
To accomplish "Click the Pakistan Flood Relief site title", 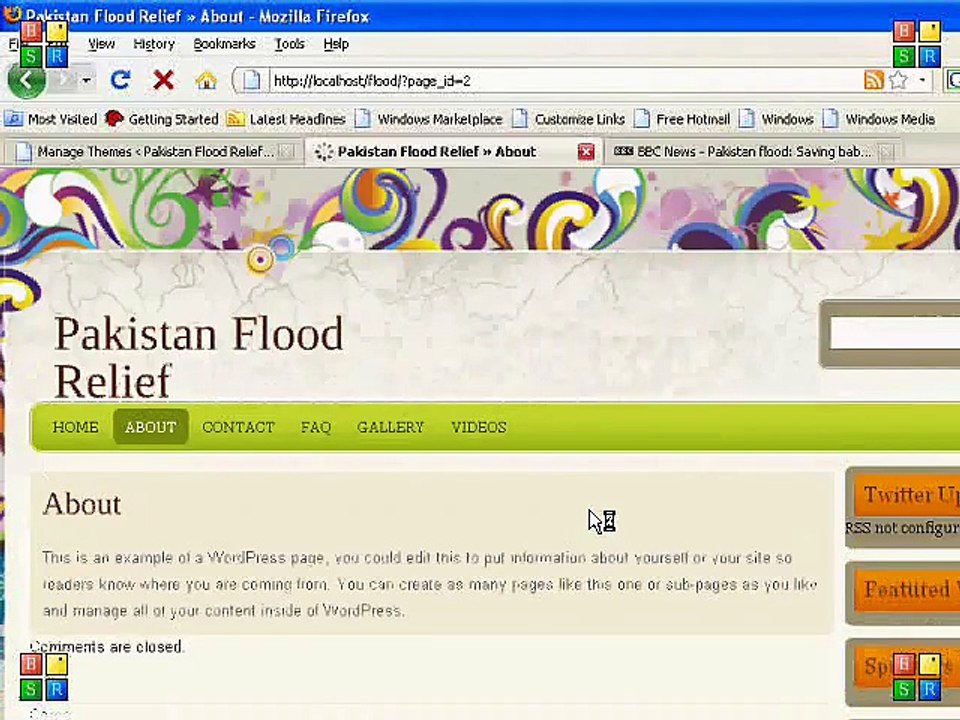I will [198, 357].
